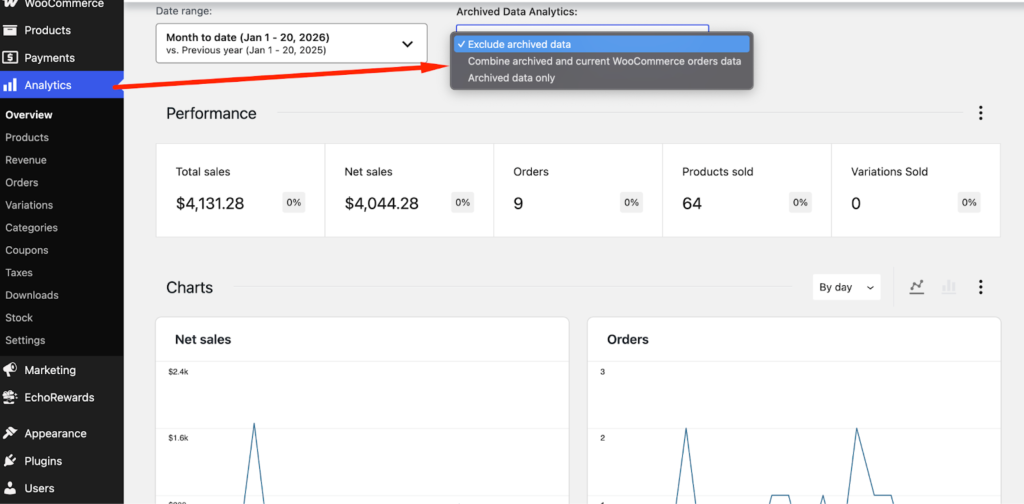The image size is (1024, 504).
Task: Click the Performance section heading
Action: click(211, 113)
